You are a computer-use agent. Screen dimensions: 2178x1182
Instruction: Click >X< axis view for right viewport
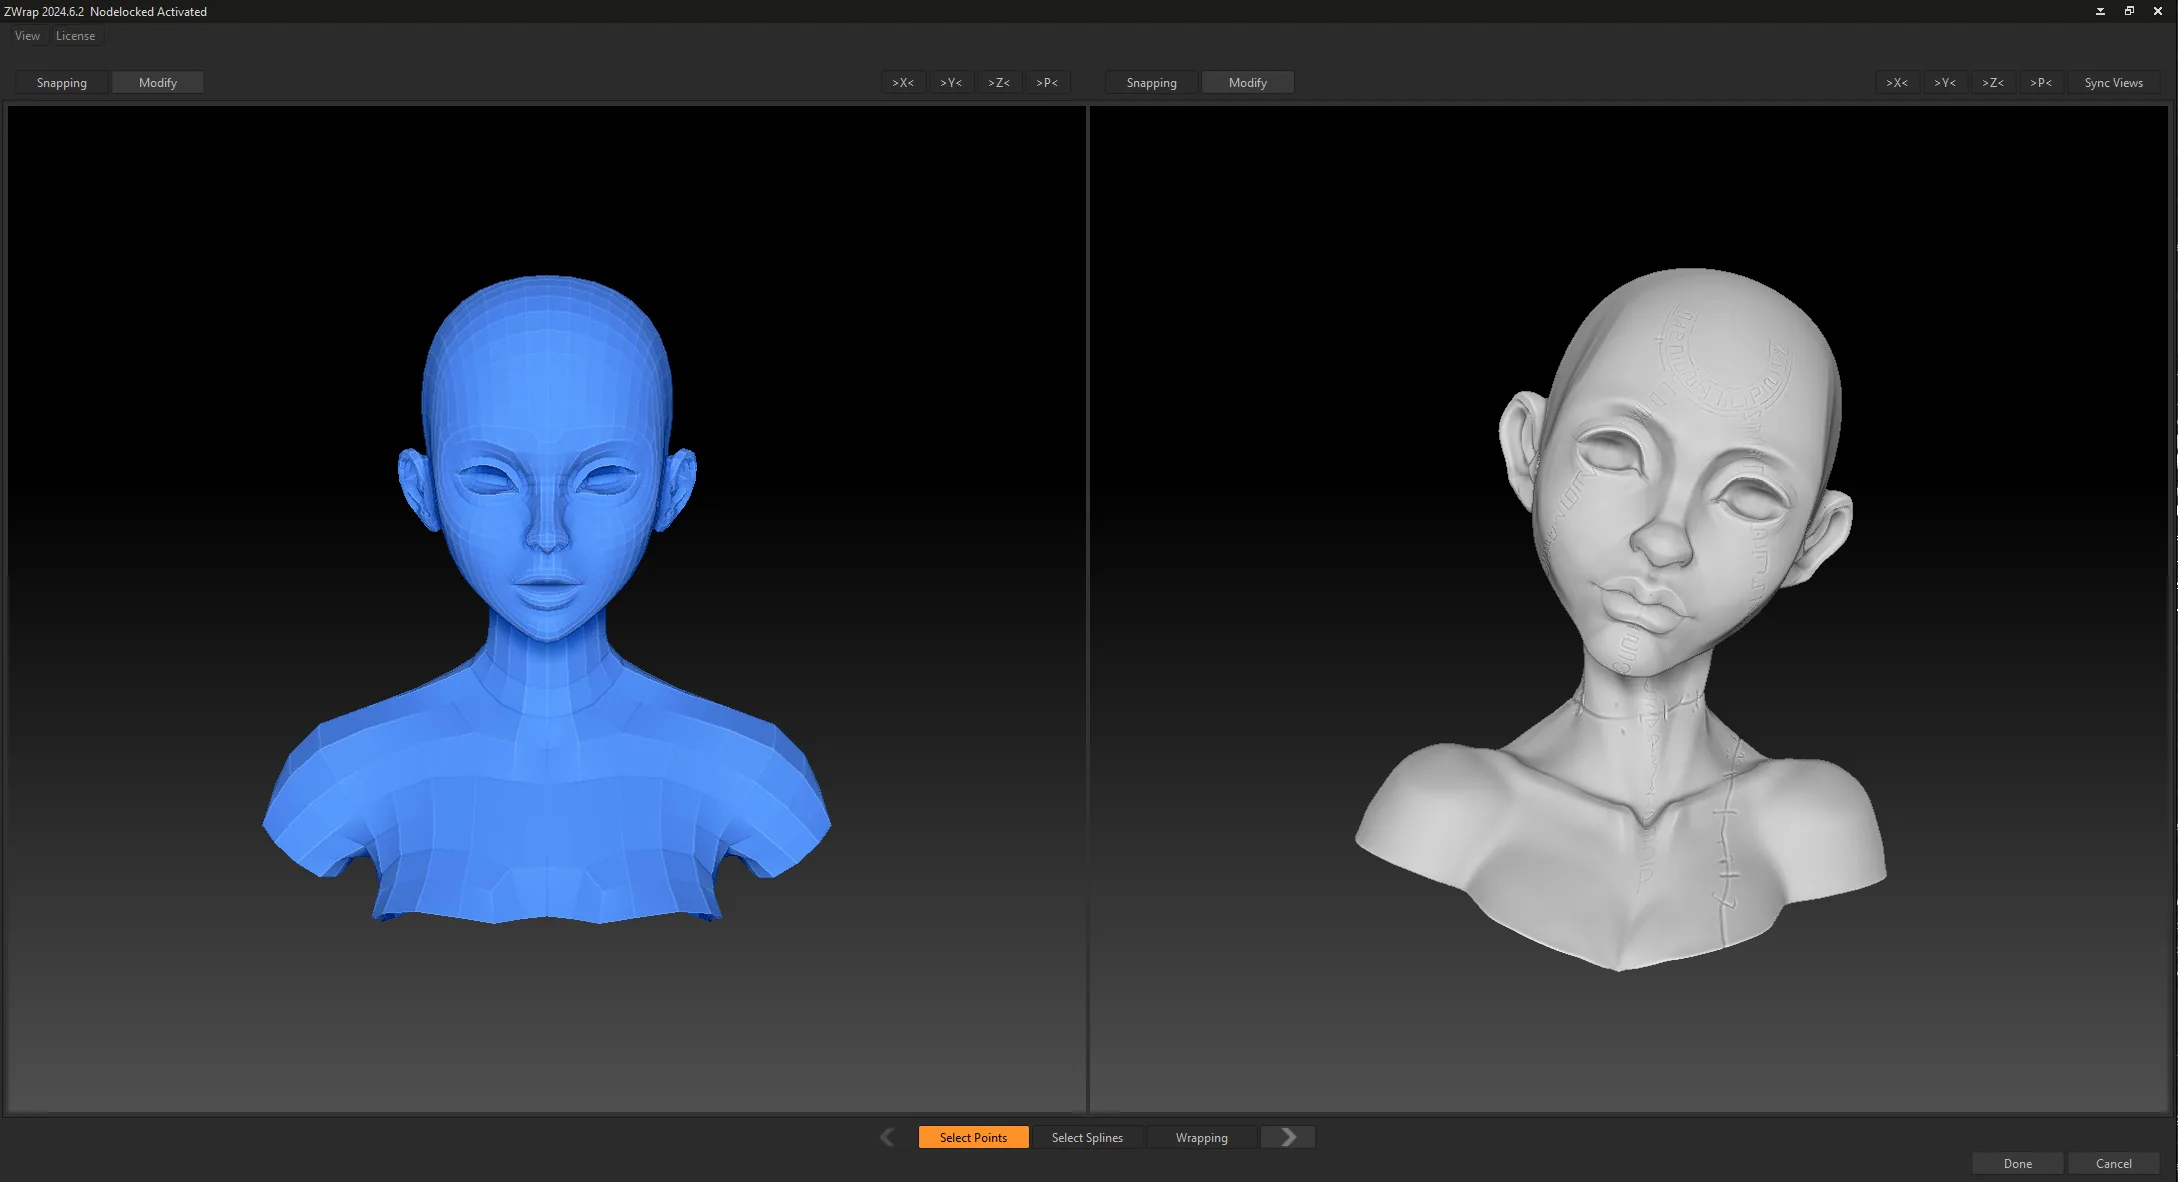click(x=1897, y=83)
